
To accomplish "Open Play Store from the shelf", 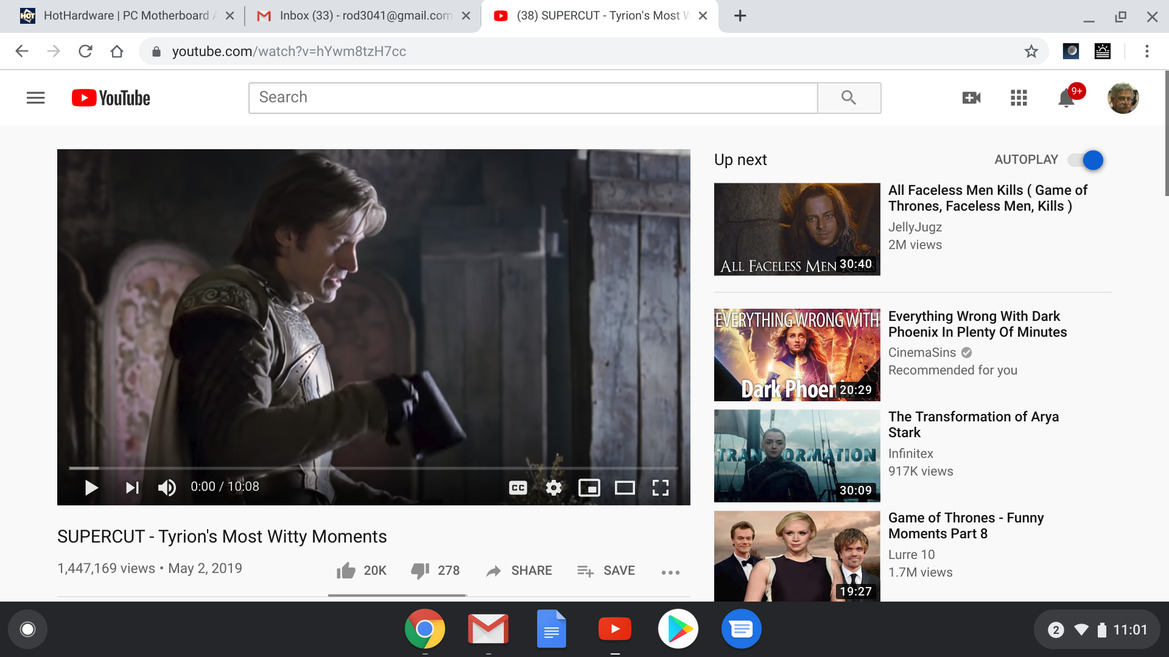I will point(678,629).
